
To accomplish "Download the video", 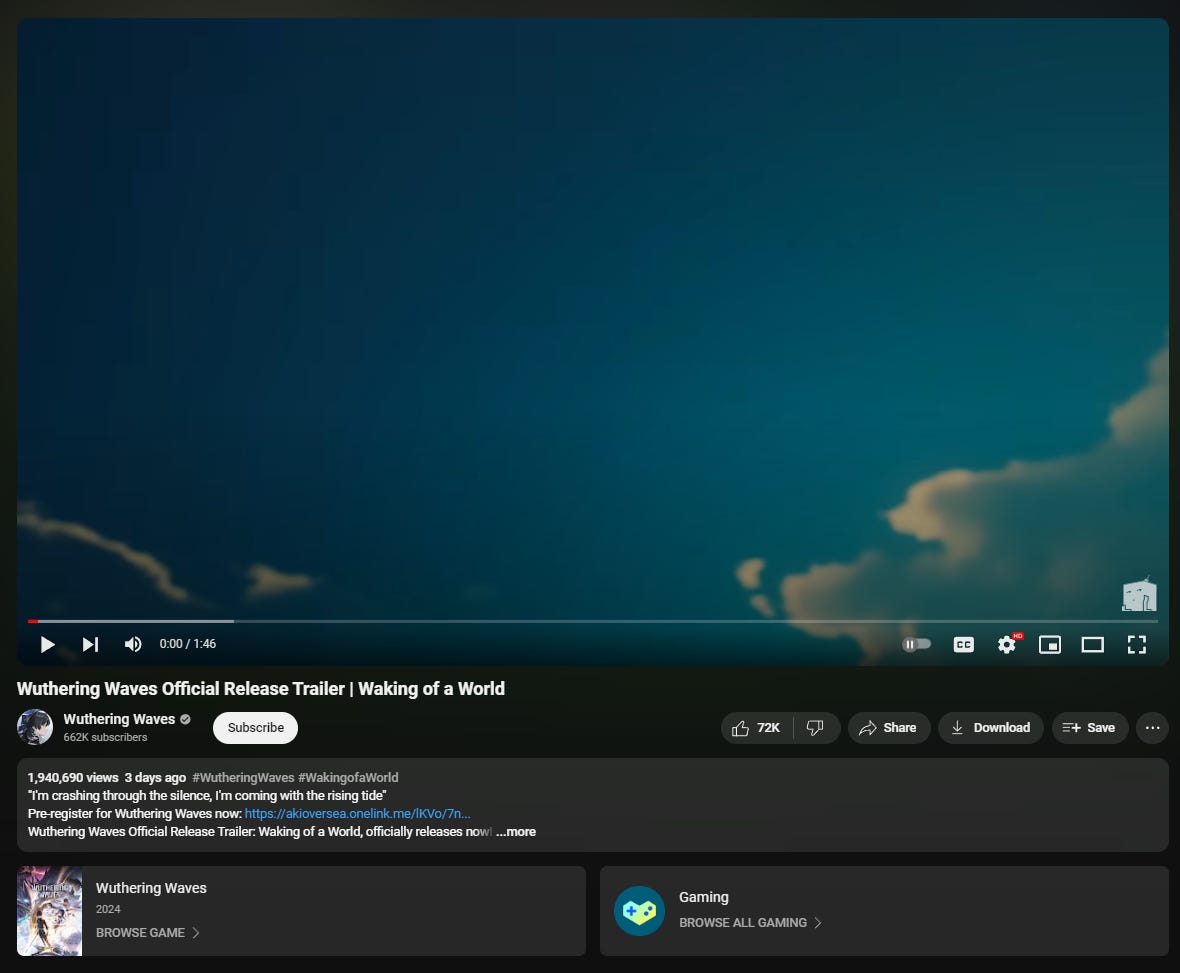I will (990, 728).
